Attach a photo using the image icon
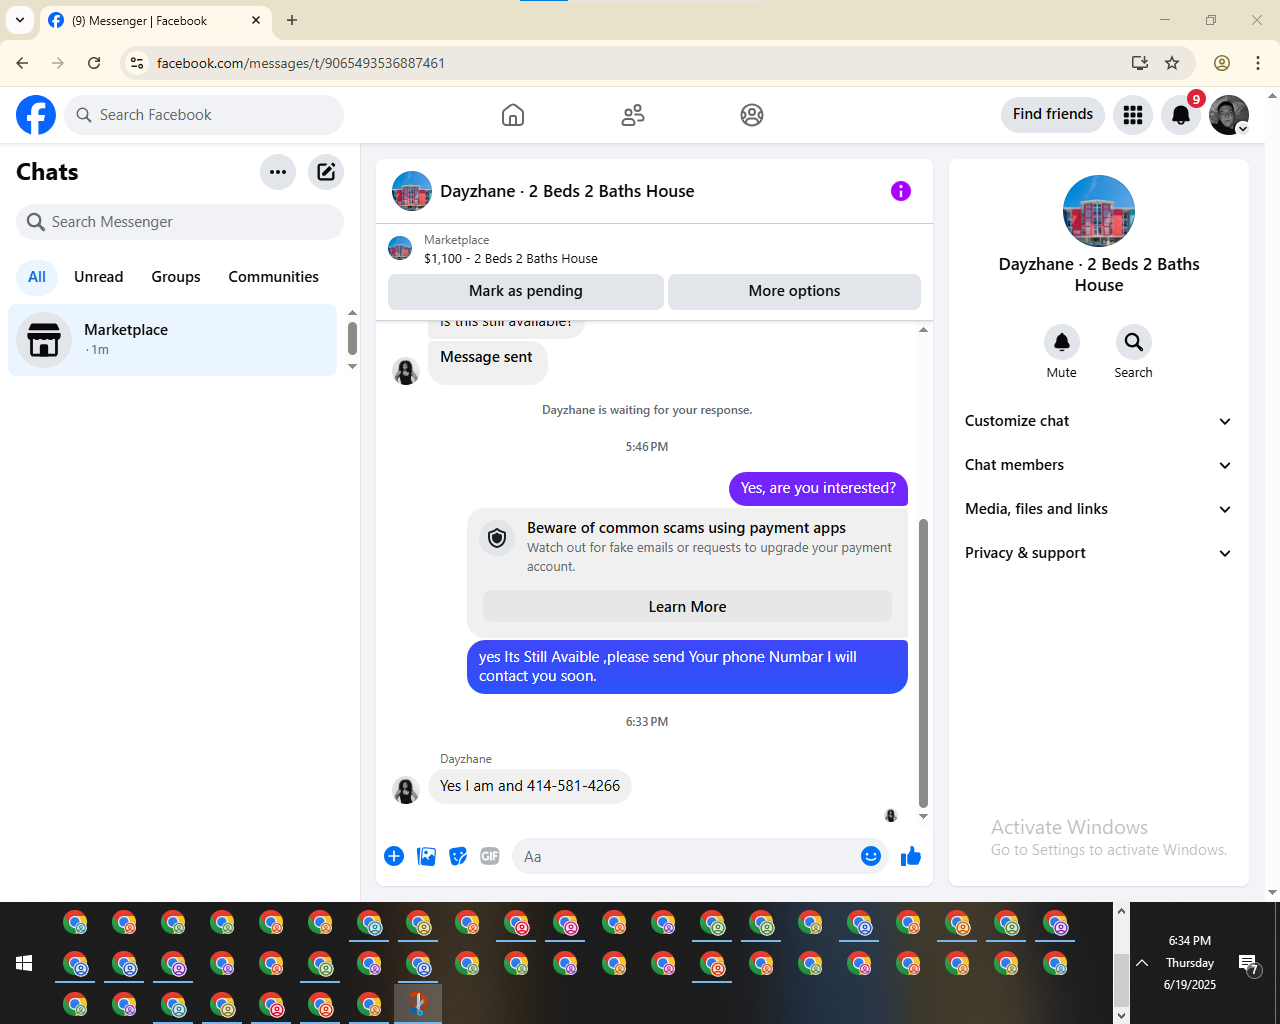The image size is (1280, 1024). click(x=426, y=856)
